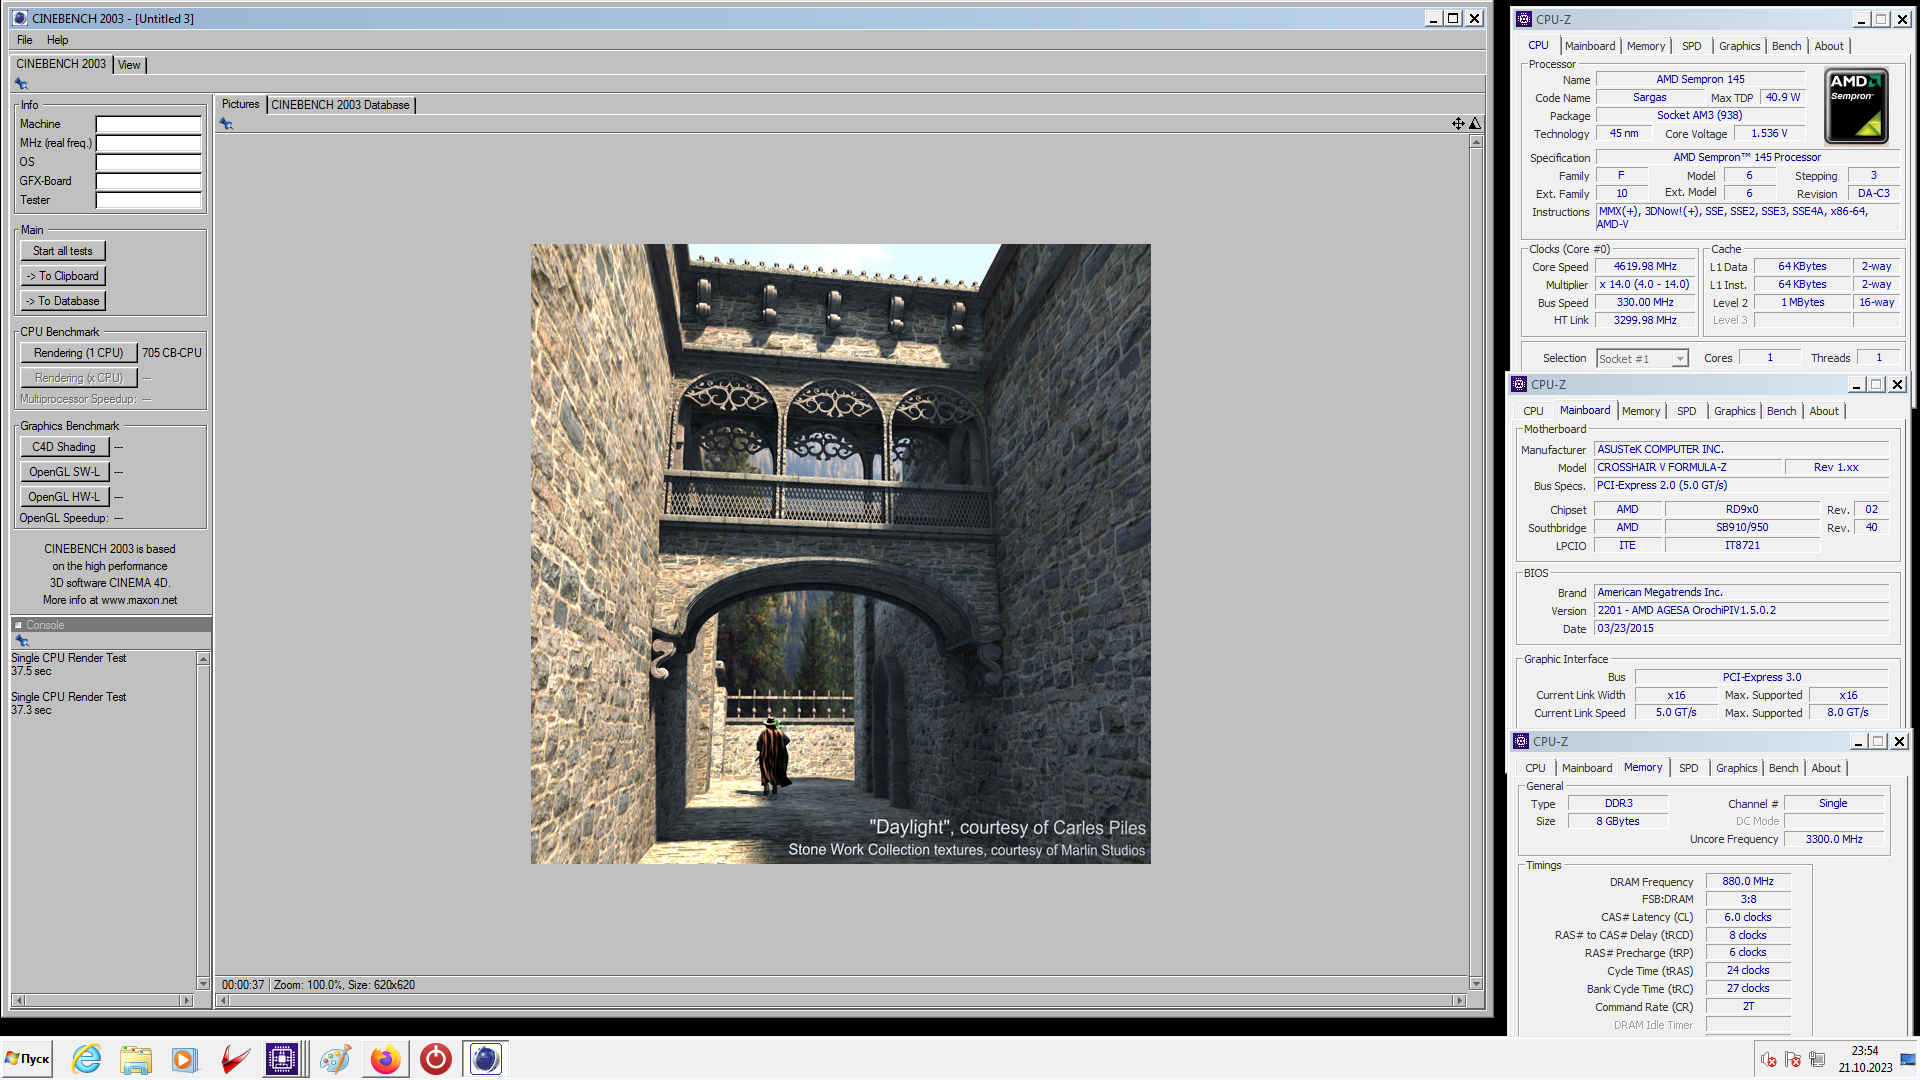Click the zoom-view triangle icon in Pictures
This screenshot has height=1080, width=1920.
(1475, 124)
